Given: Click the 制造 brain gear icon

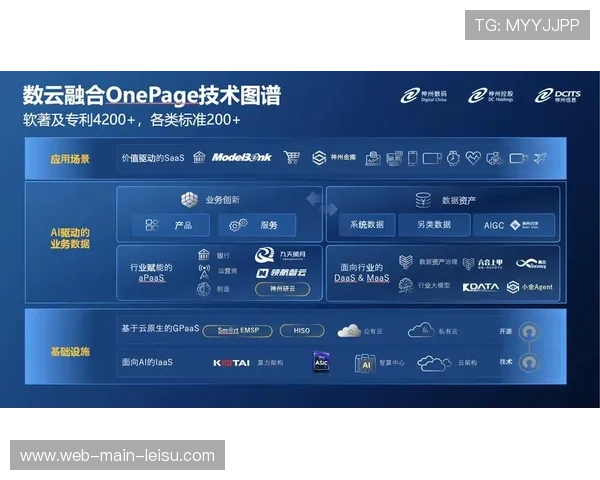Looking at the screenshot, I should click(x=204, y=289).
